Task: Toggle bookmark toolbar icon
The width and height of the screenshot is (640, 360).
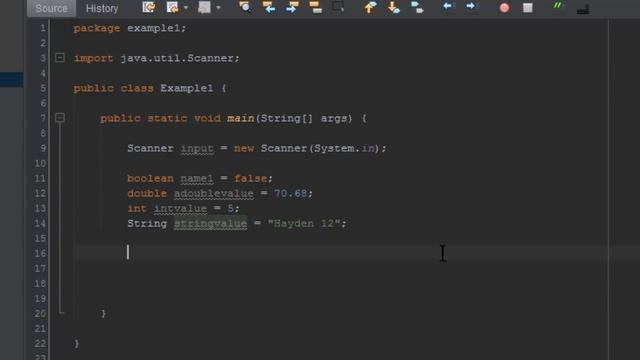Action: (x=417, y=7)
